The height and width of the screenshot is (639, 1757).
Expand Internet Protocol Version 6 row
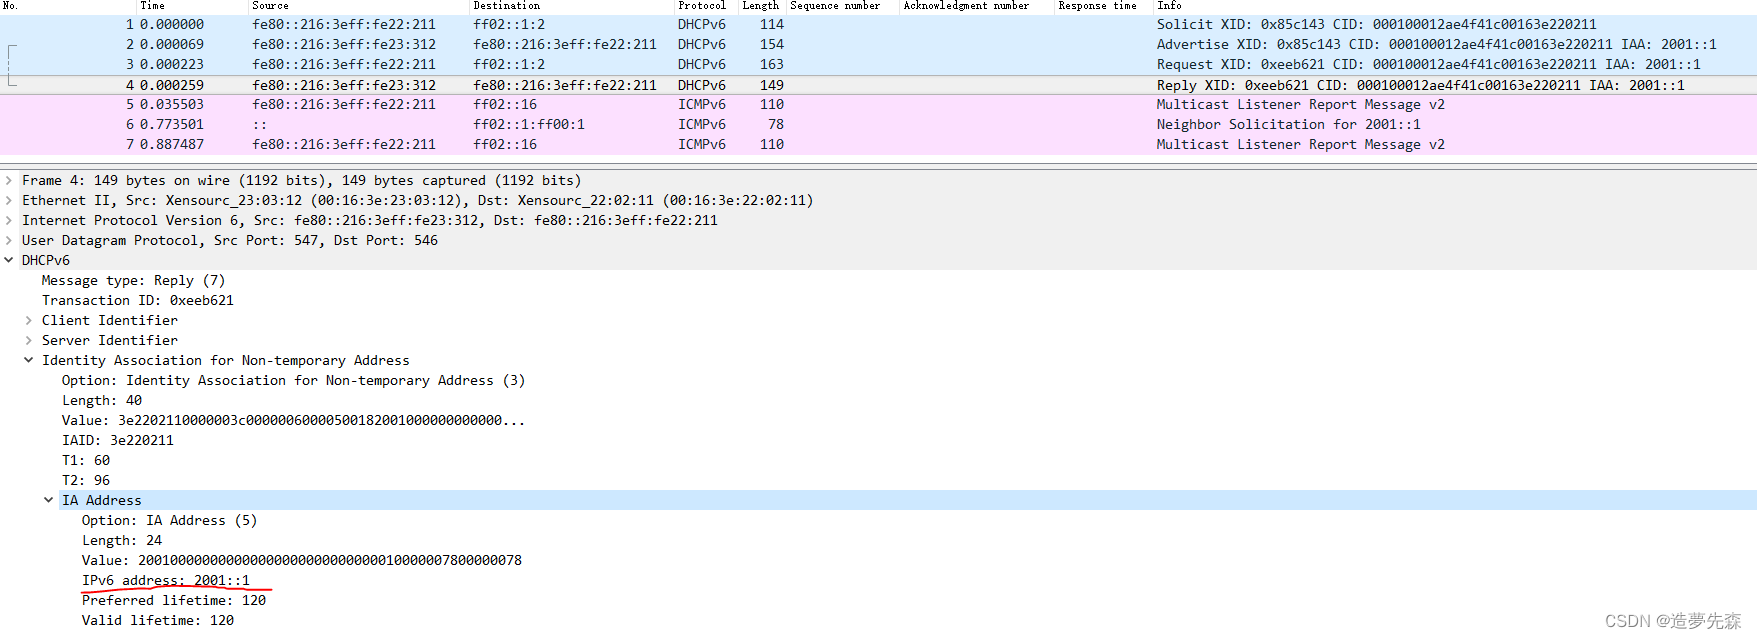click(9, 221)
